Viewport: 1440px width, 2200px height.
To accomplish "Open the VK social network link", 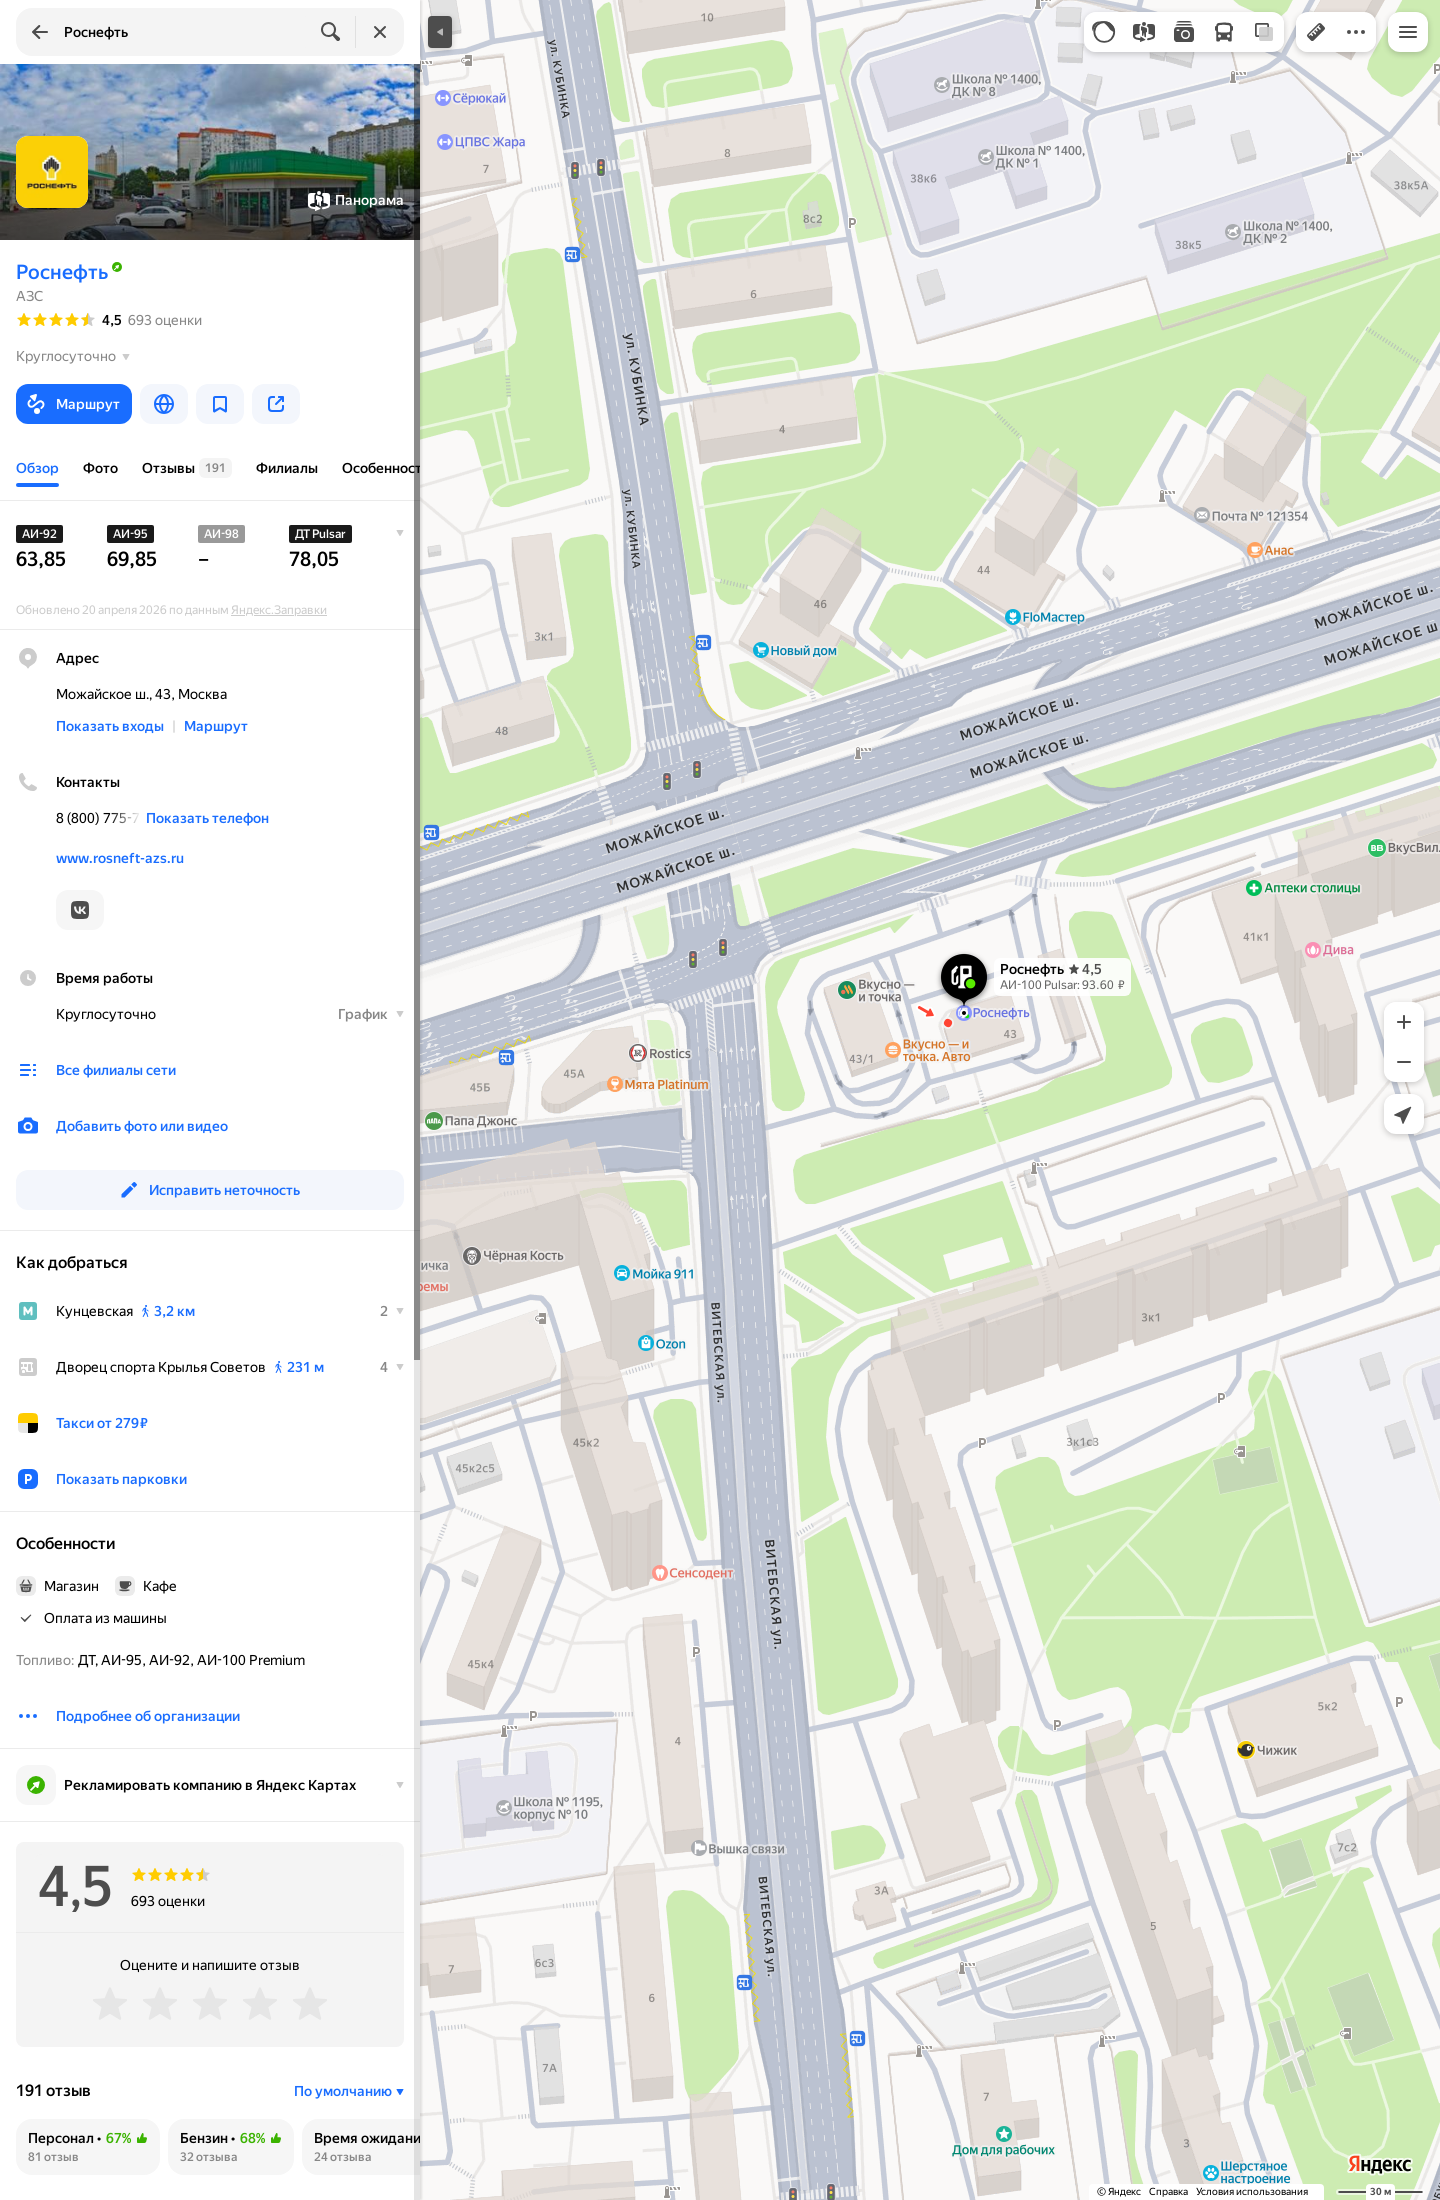I will pyautogui.click(x=80, y=910).
